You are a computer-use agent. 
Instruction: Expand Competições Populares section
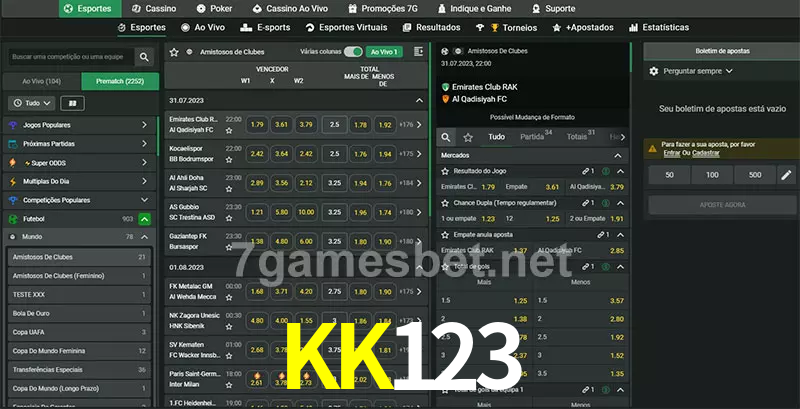(x=144, y=200)
